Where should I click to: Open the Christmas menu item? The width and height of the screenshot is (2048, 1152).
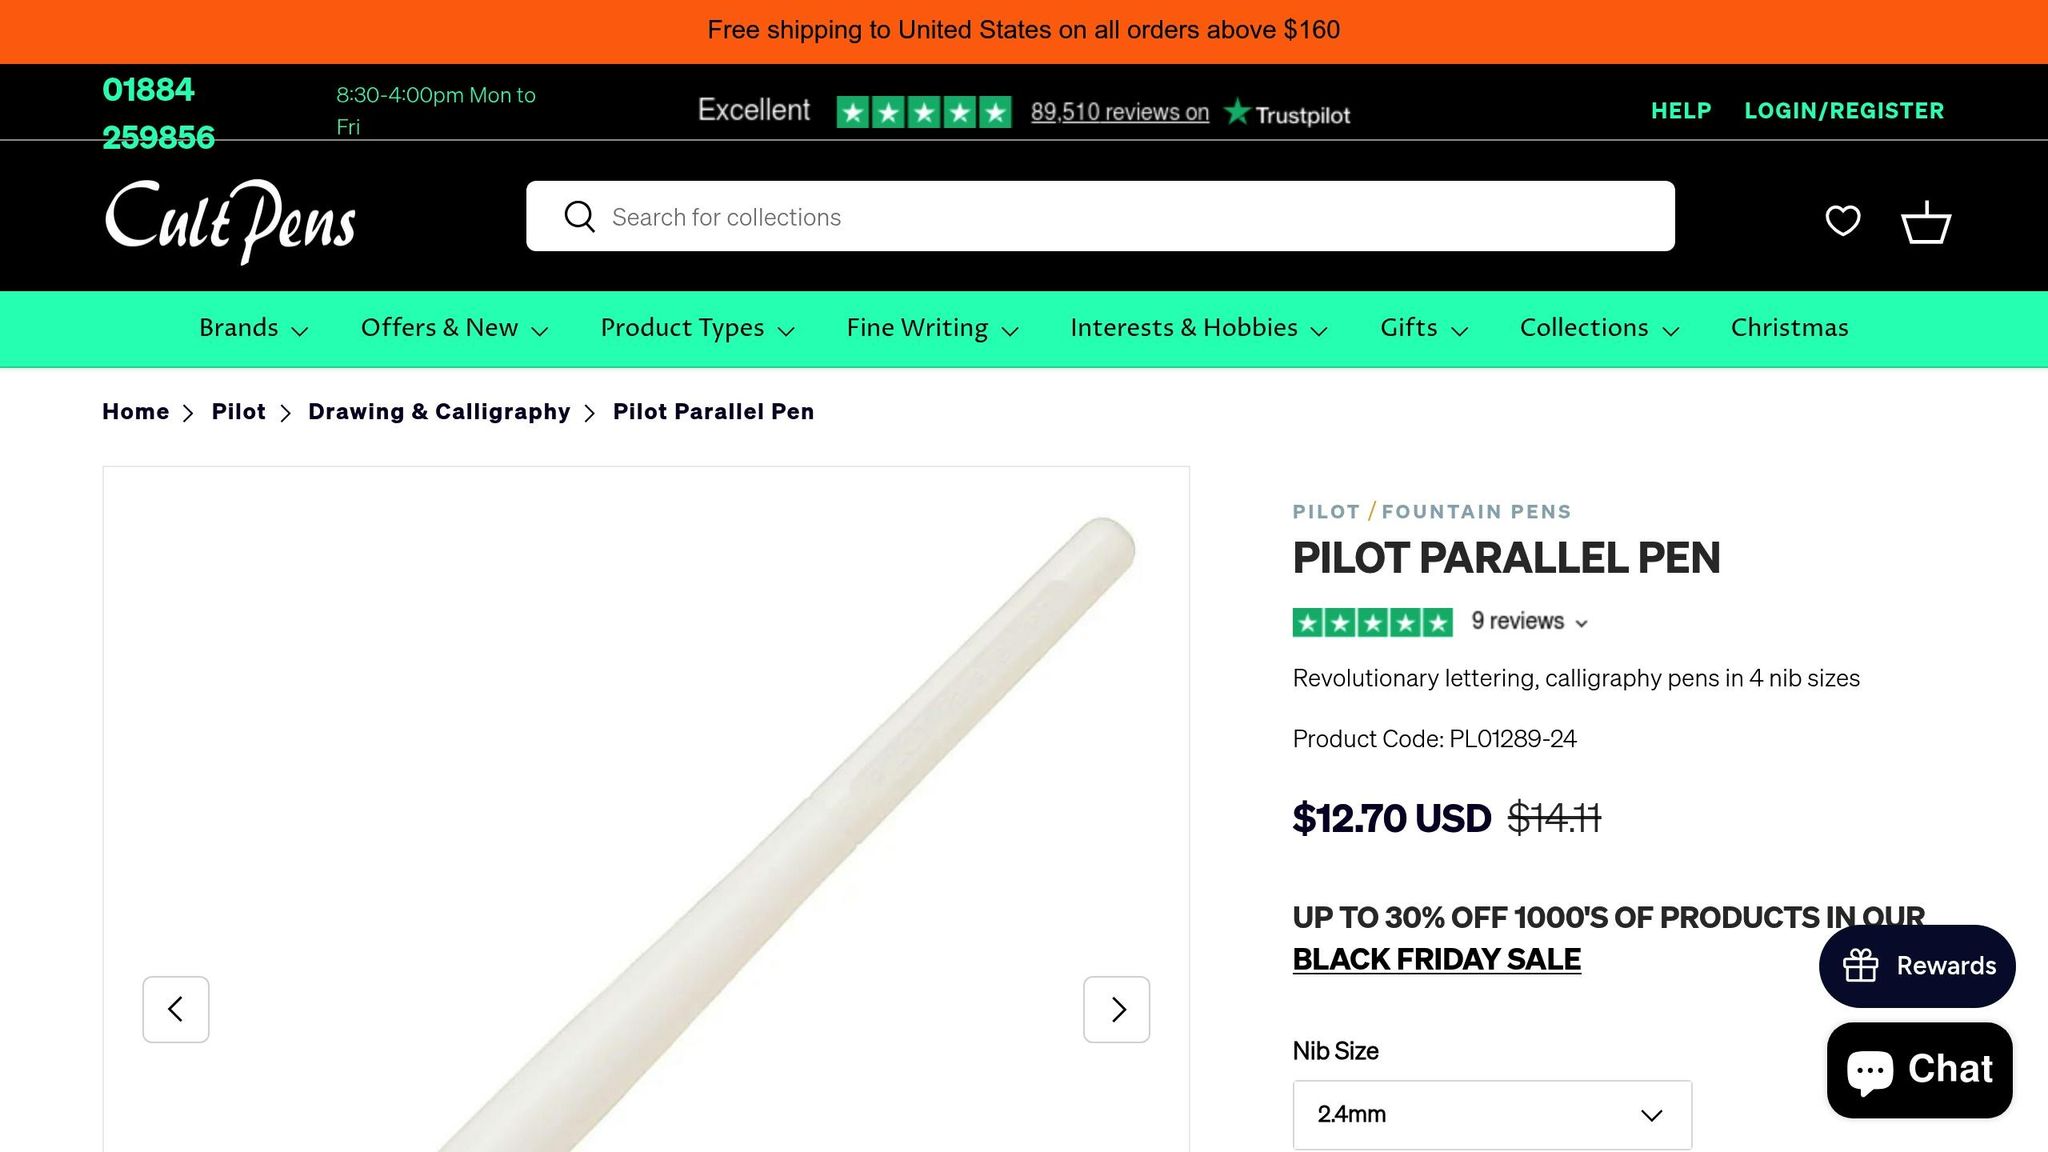coord(1789,328)
